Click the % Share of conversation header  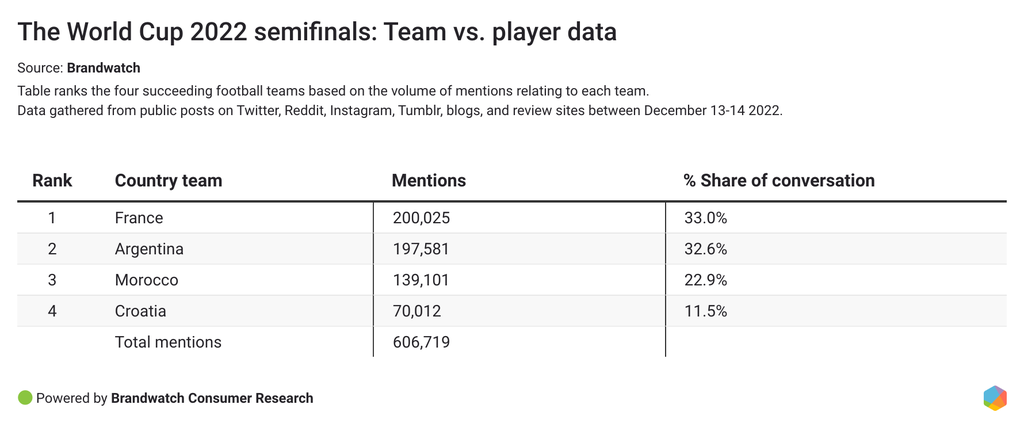779,181
